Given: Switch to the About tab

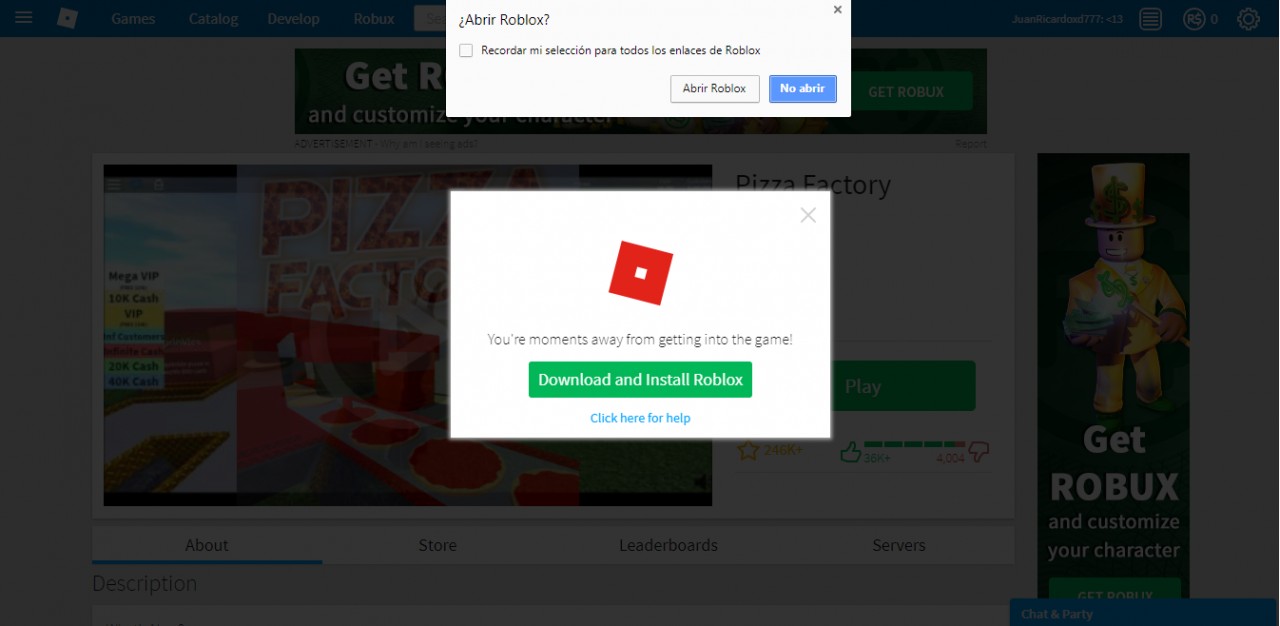Looking at the screenshot, I should (207, 545).
